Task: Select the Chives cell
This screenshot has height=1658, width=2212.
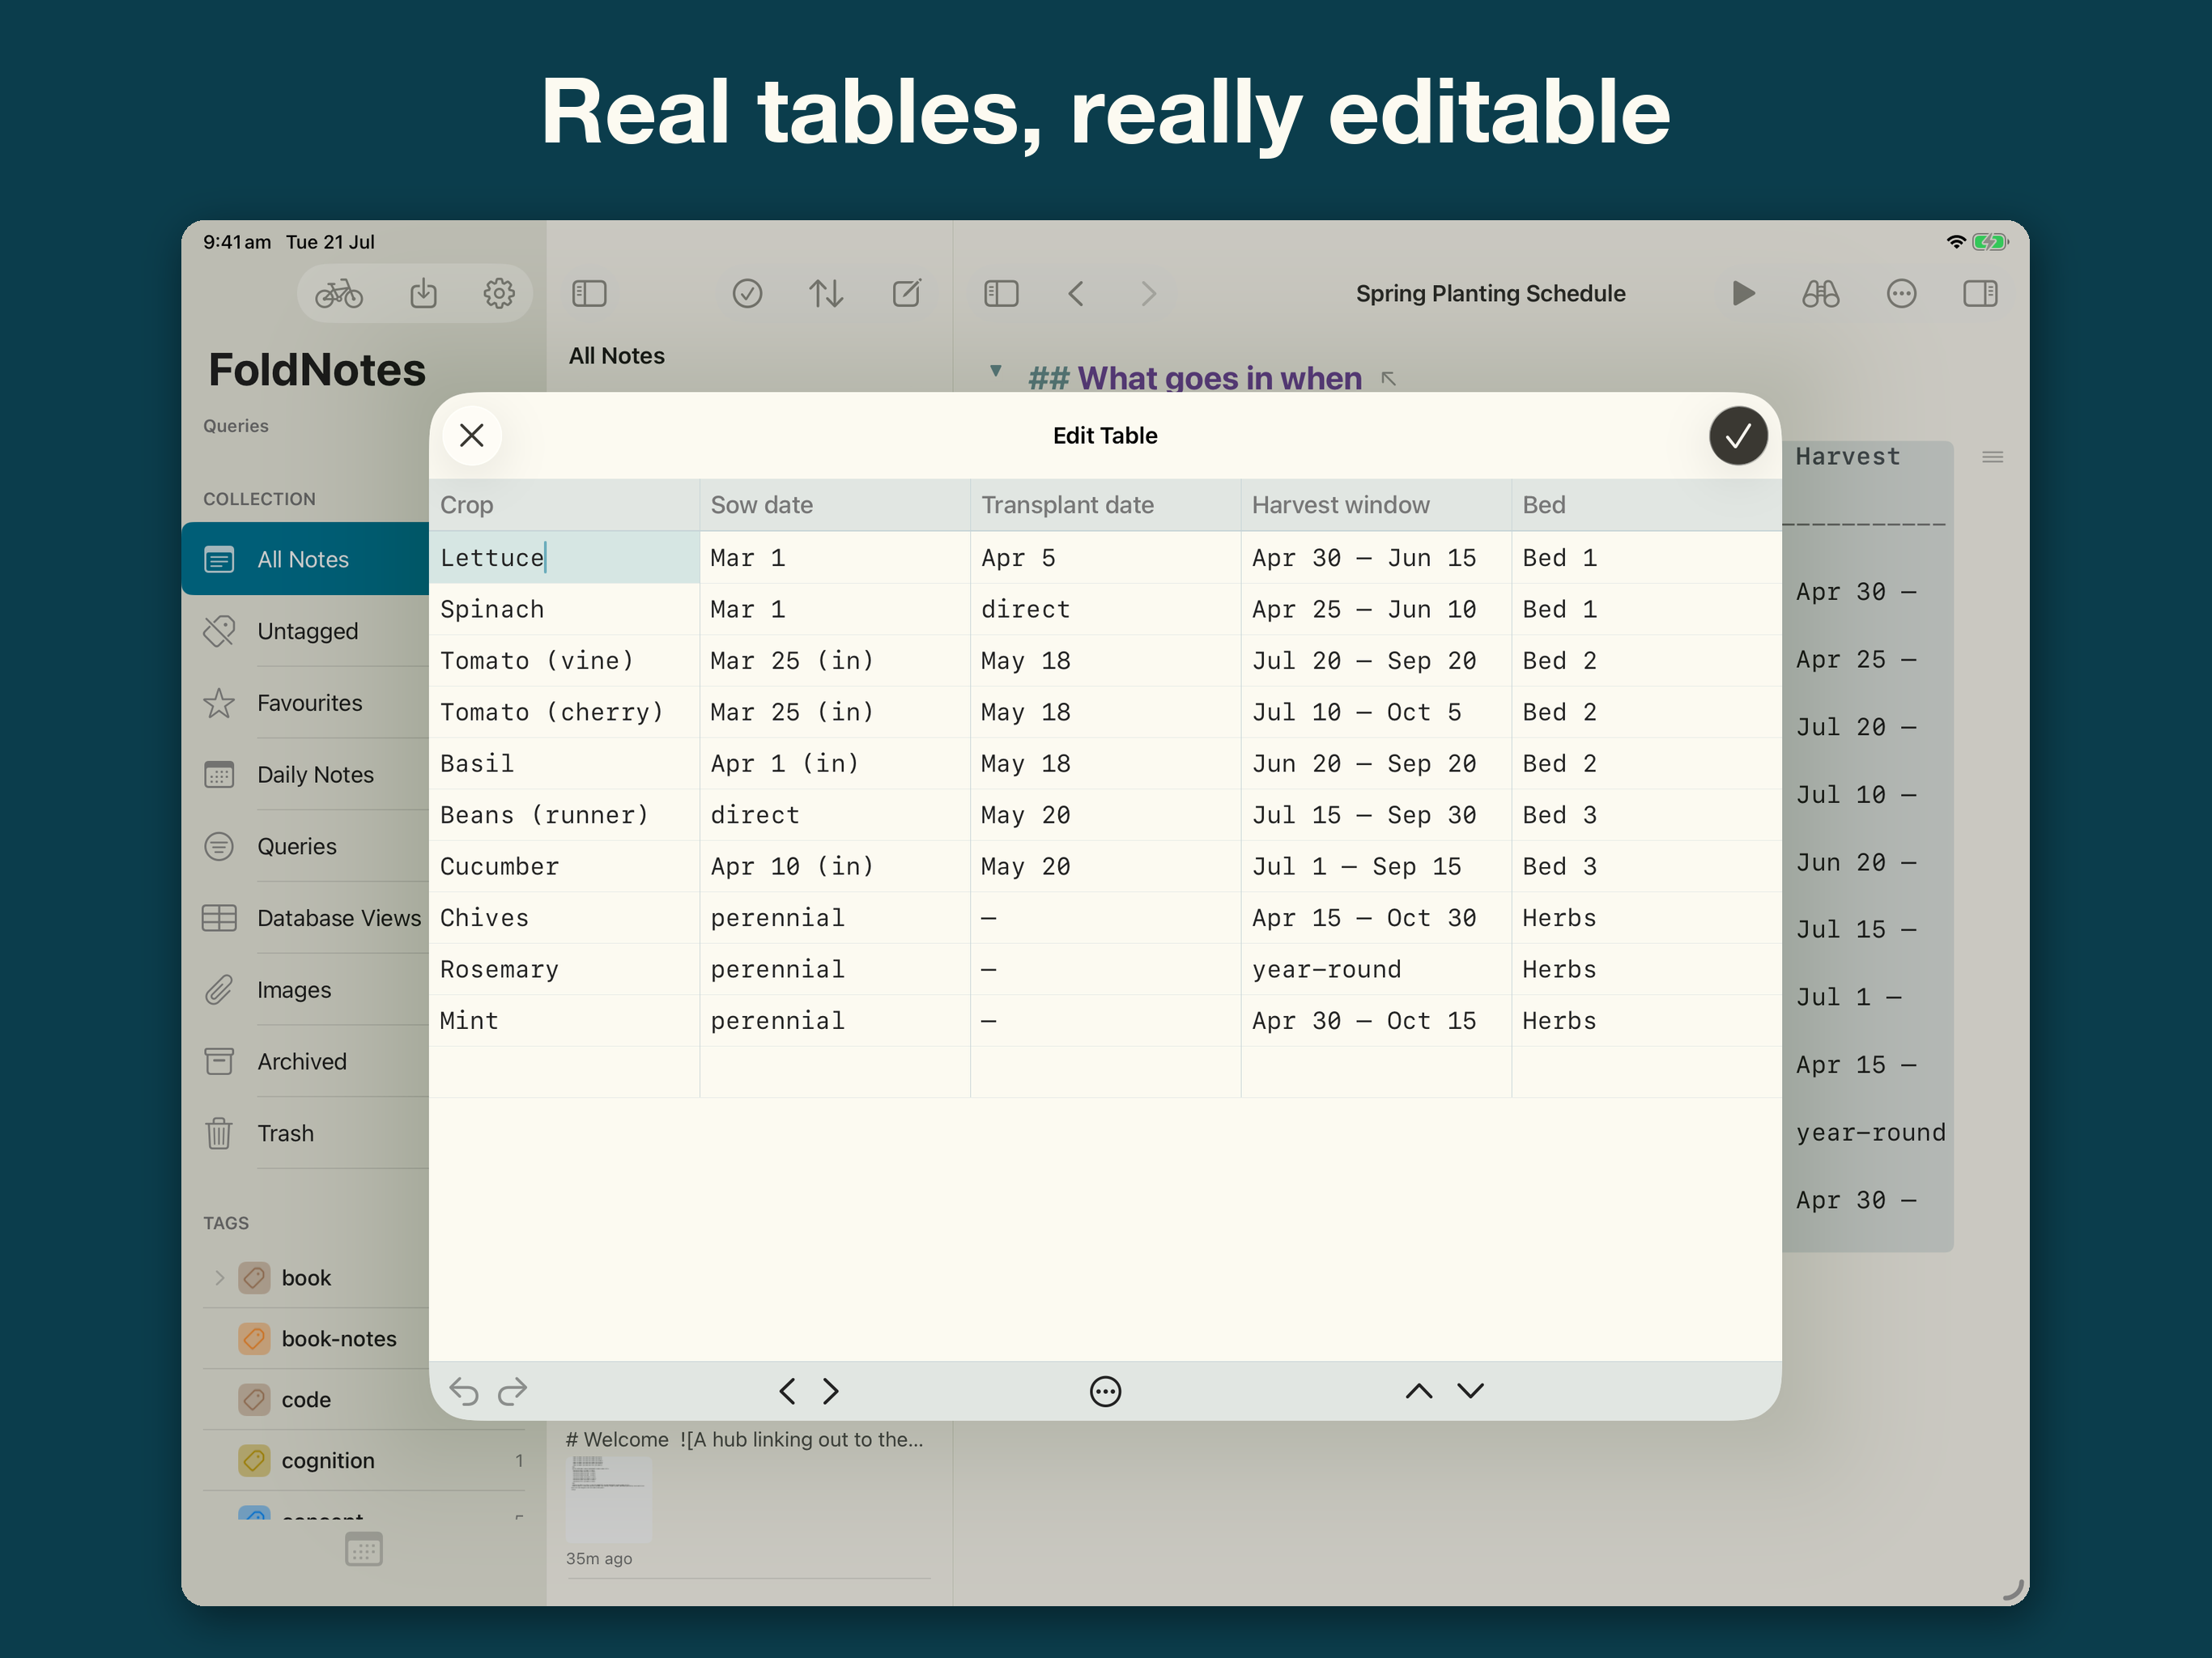Action: (x=564, y=918)
